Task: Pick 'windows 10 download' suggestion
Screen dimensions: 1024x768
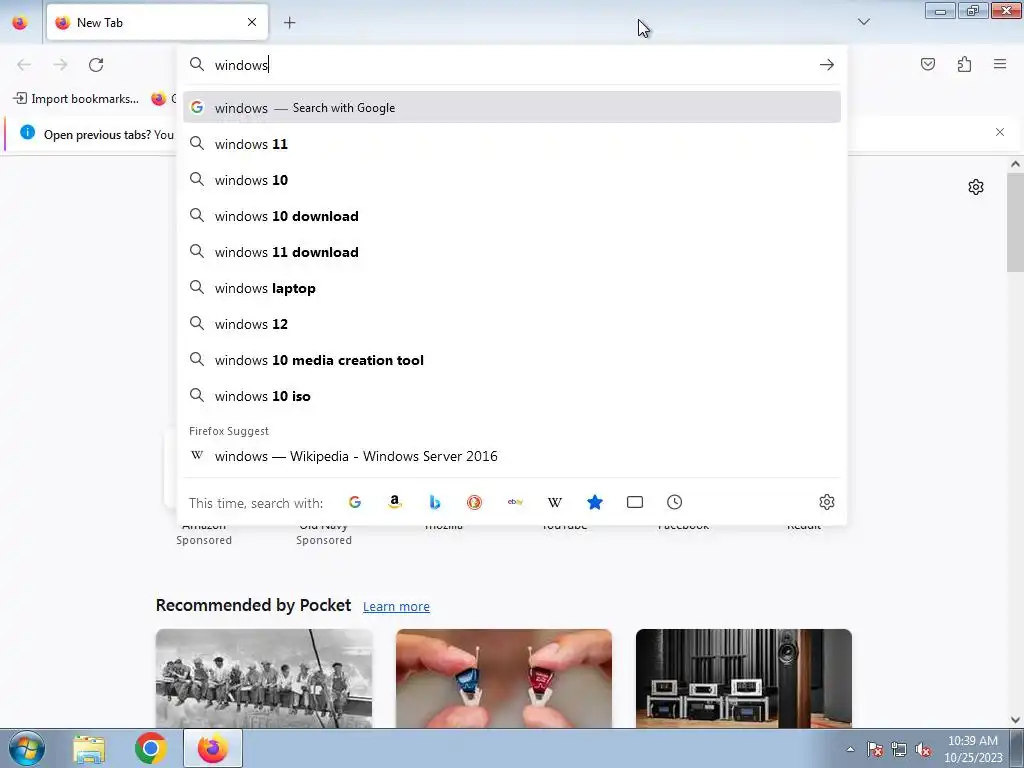Action: (x=512, y=216)
